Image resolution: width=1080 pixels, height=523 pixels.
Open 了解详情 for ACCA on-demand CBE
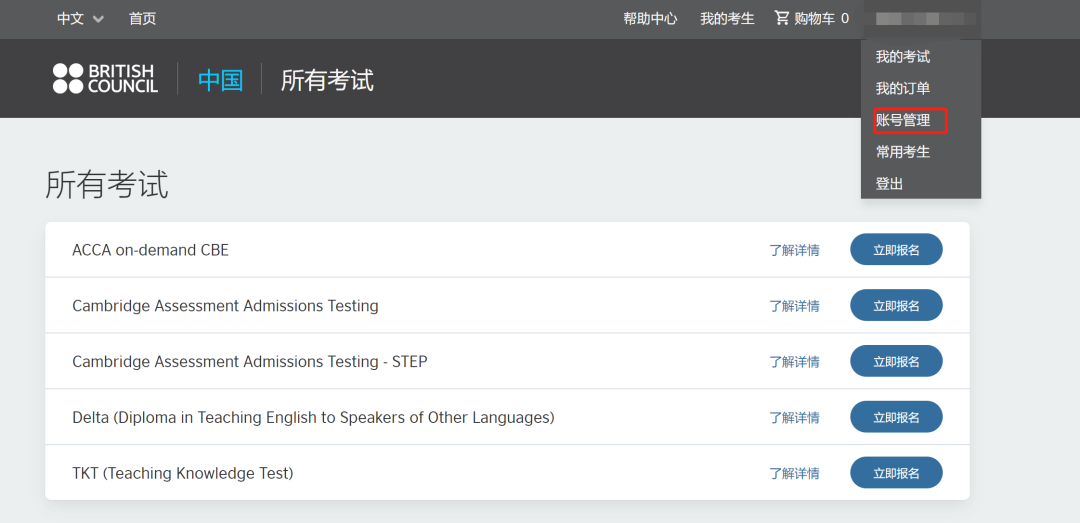794,250
